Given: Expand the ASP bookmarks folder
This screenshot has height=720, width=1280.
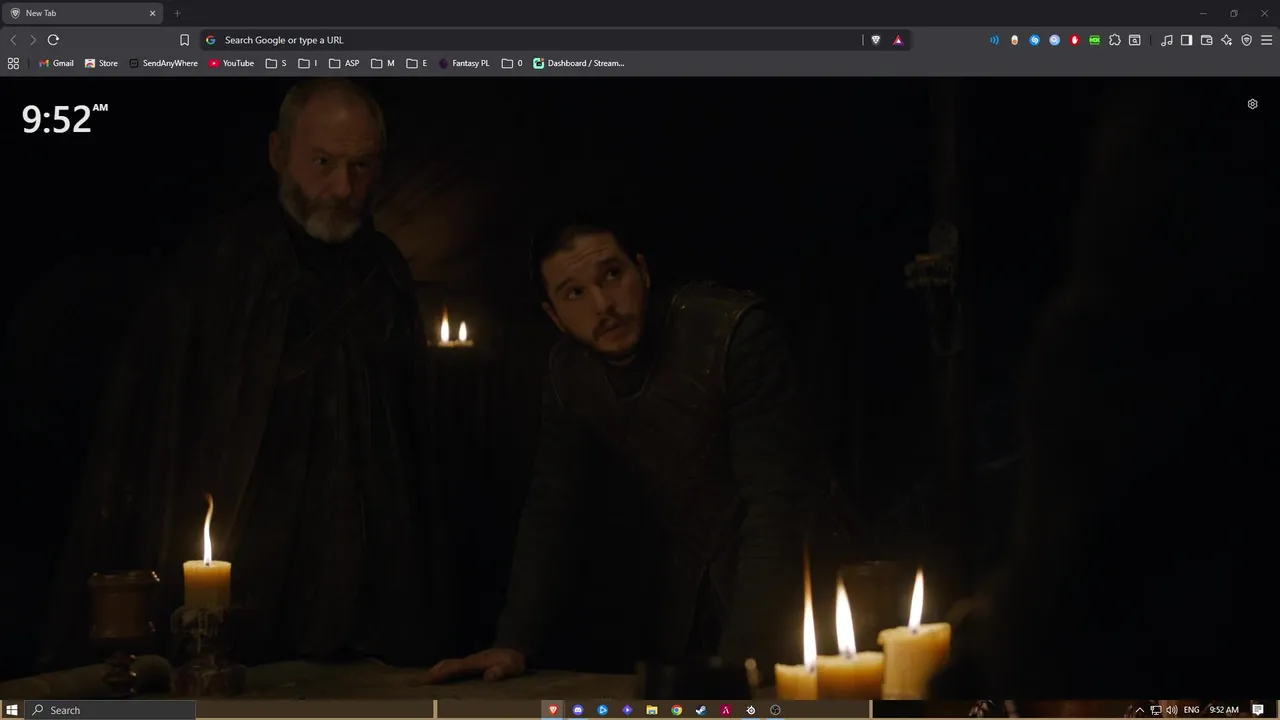Looking at the screenshot, I should tap(344, 63).
